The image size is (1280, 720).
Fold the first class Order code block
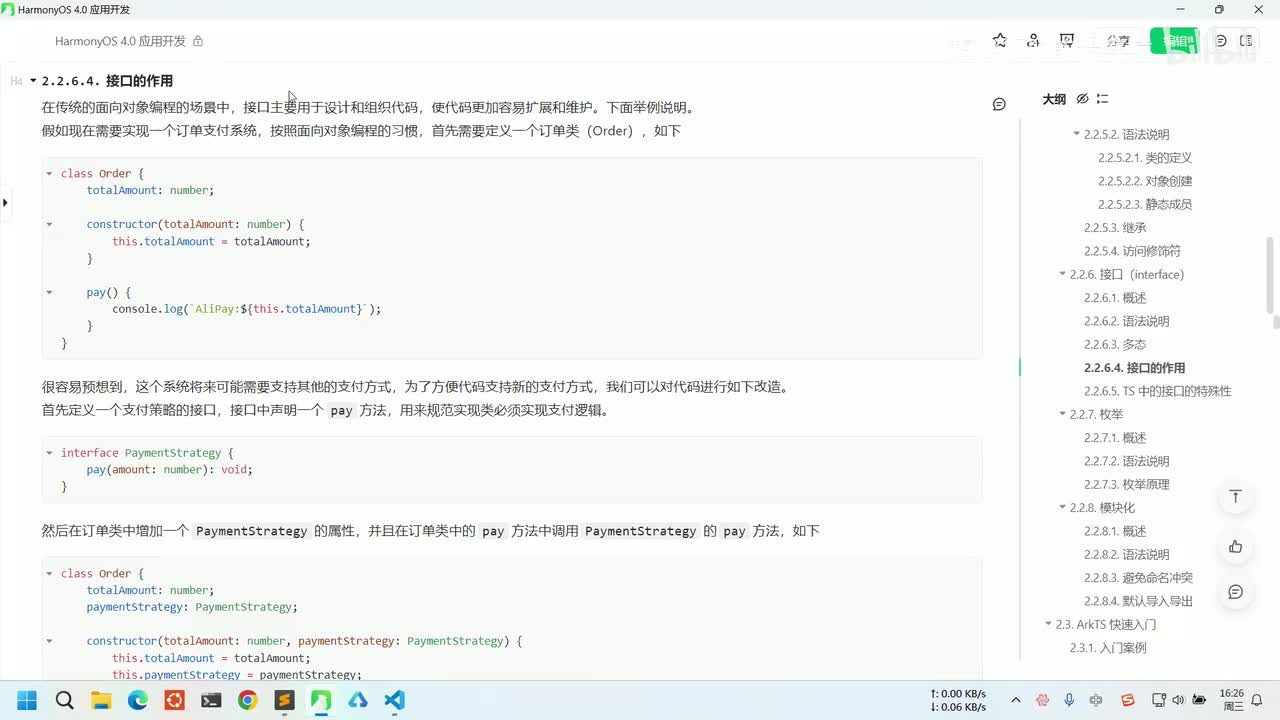click(x=49, y=174)
